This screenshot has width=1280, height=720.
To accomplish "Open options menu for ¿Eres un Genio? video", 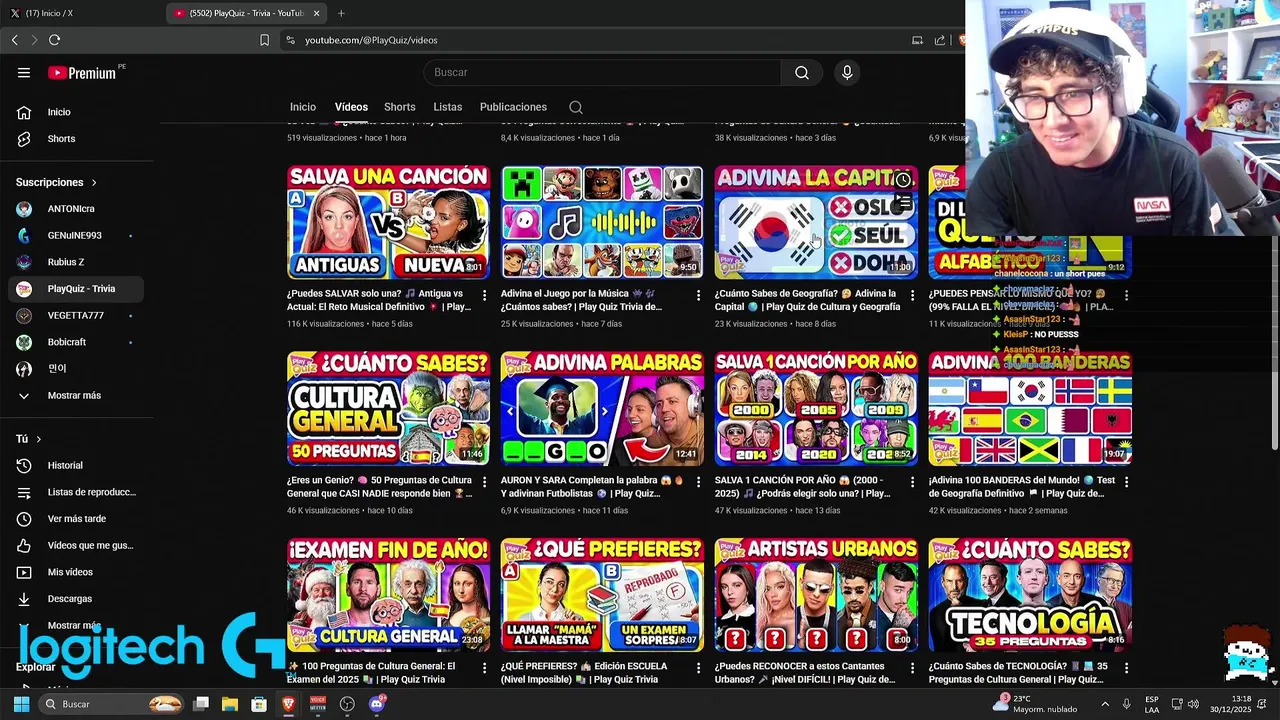I will 485,481.
